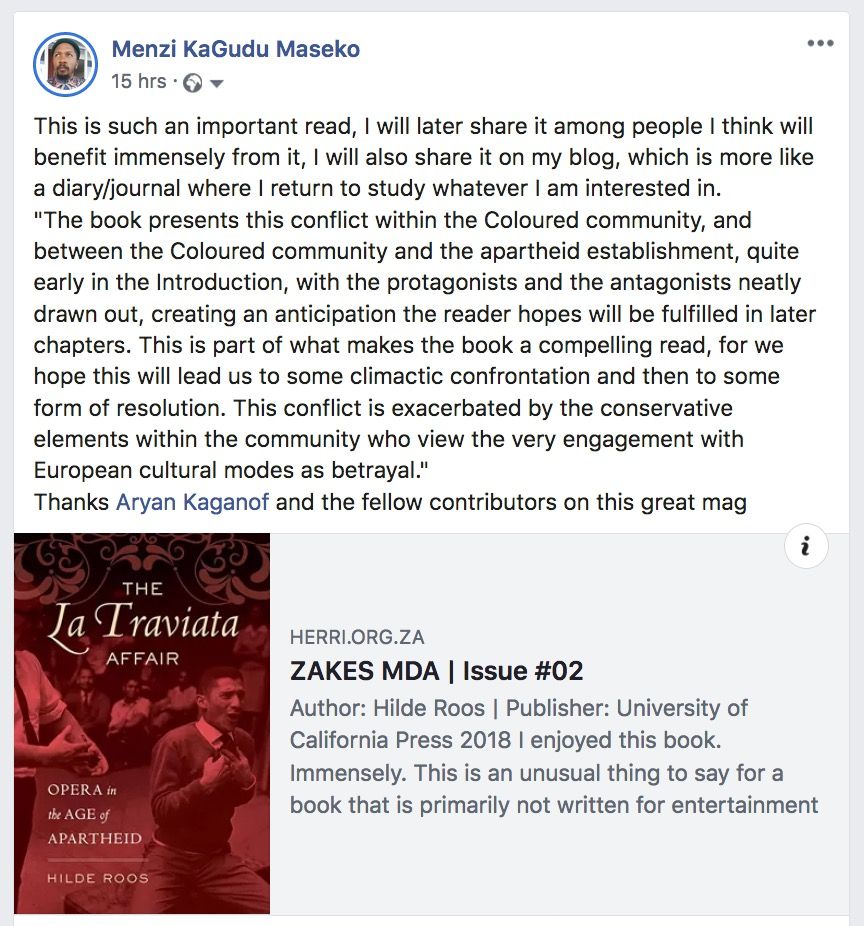Expand the audience dropdown arrow beside the globe

pyautogui.click(x=216, y=83)
